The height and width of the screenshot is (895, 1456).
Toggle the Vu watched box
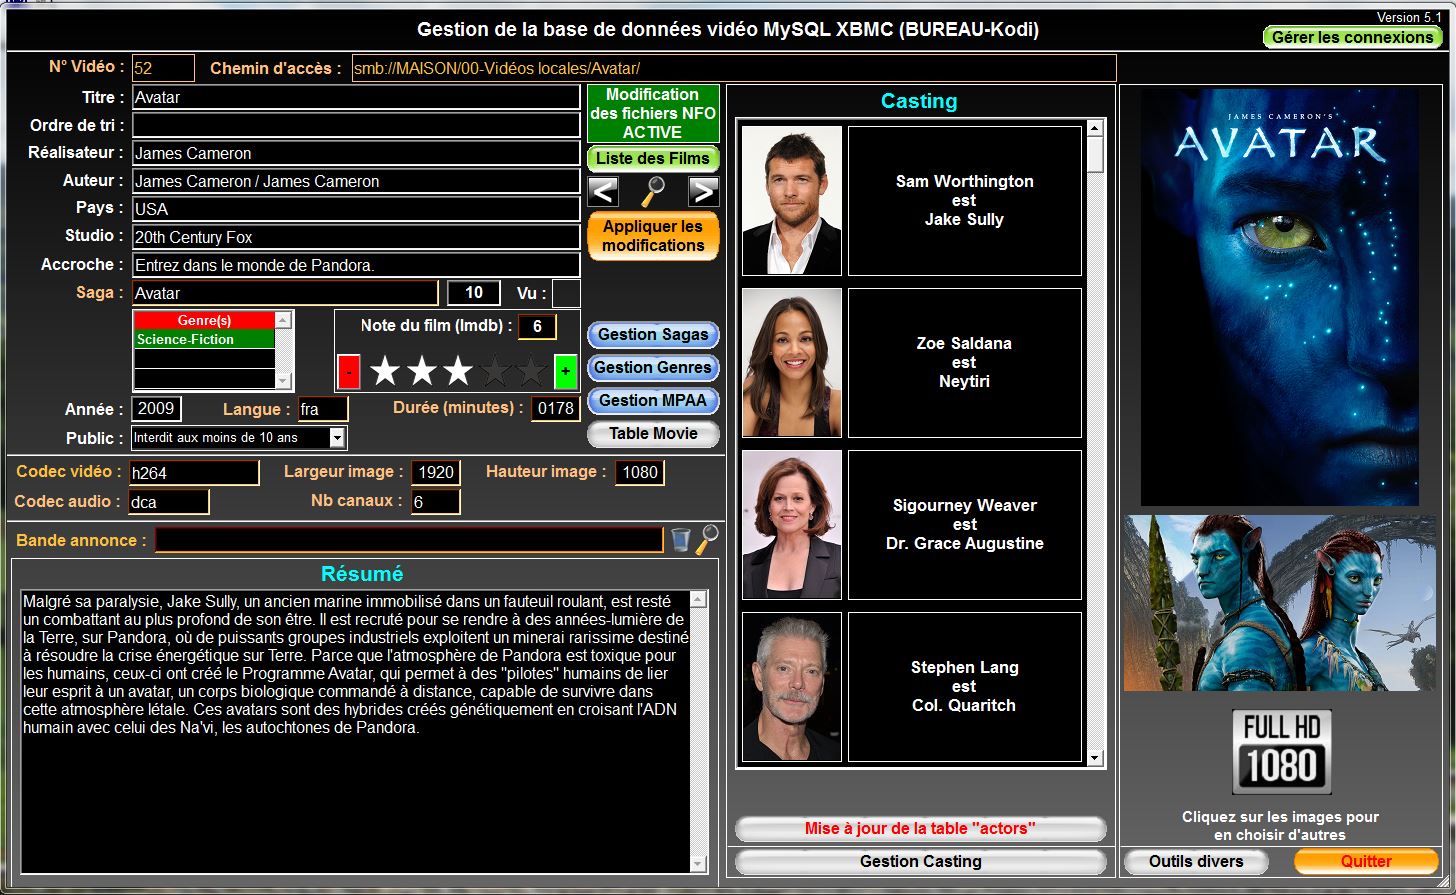(566, 293)
